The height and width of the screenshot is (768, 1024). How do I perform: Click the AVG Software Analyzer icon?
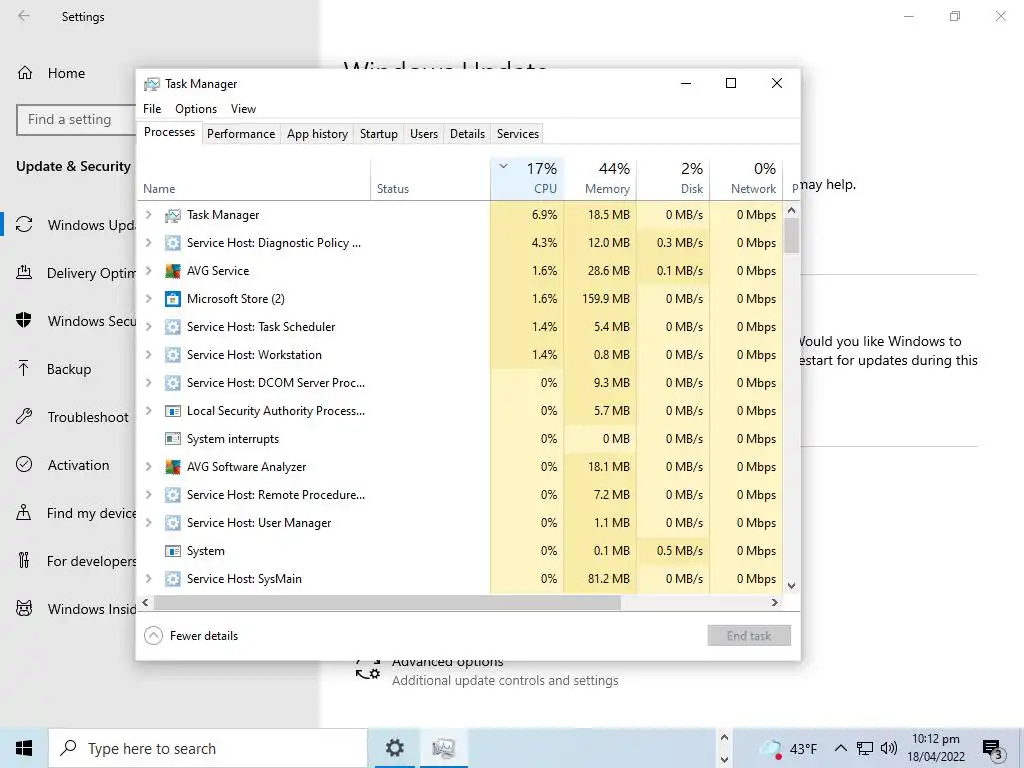click(x=172, y=467)
